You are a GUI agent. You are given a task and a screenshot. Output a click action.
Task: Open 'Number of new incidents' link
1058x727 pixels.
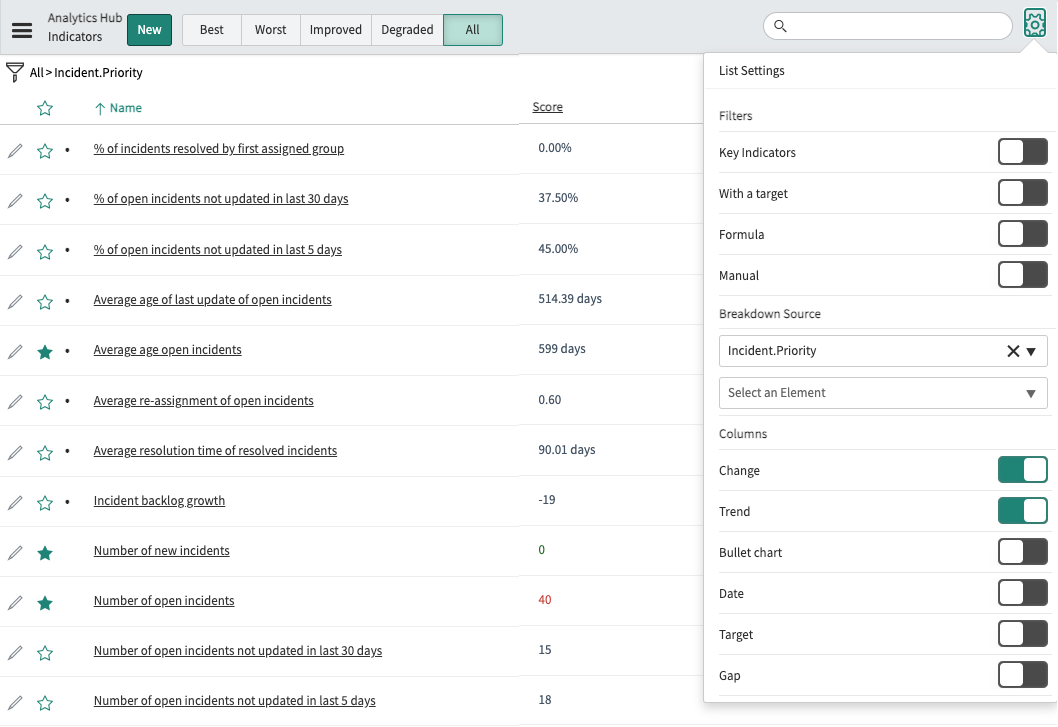tap(161, 551)
